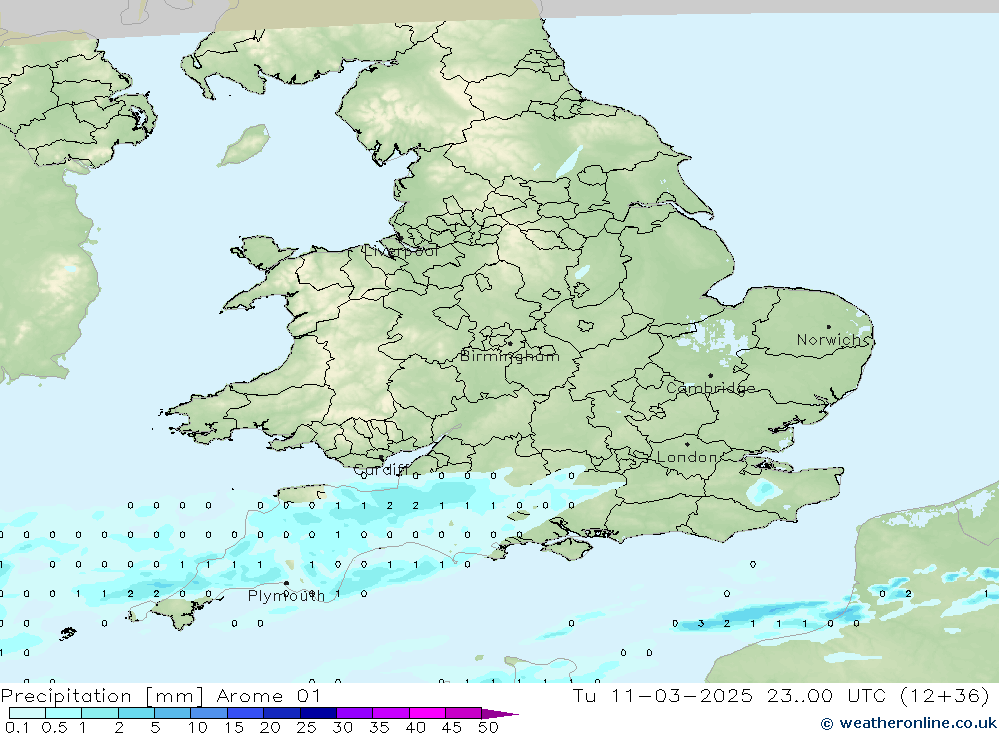Click the 'Tu 11-03-2025 23..00 UTC (12+36)' timestamp
1000x733 pixels.
point(781,696)
